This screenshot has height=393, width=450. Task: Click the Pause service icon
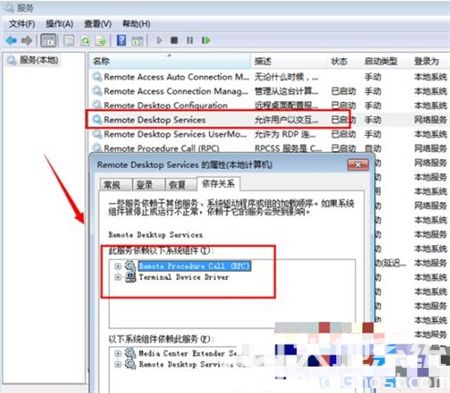pyautogui.click(x=190, y=40)
